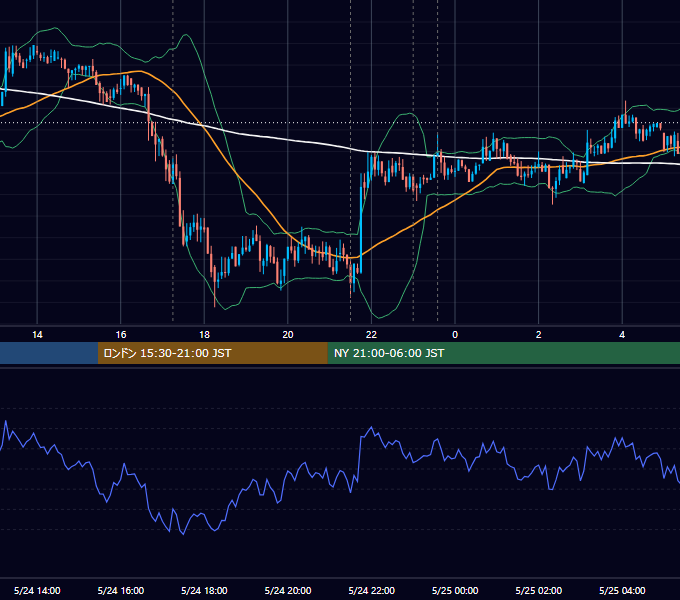Viewport: 680px width, 600px height.
Task: Click the 5/25 02:00 time label
Action: pos(539,590)
